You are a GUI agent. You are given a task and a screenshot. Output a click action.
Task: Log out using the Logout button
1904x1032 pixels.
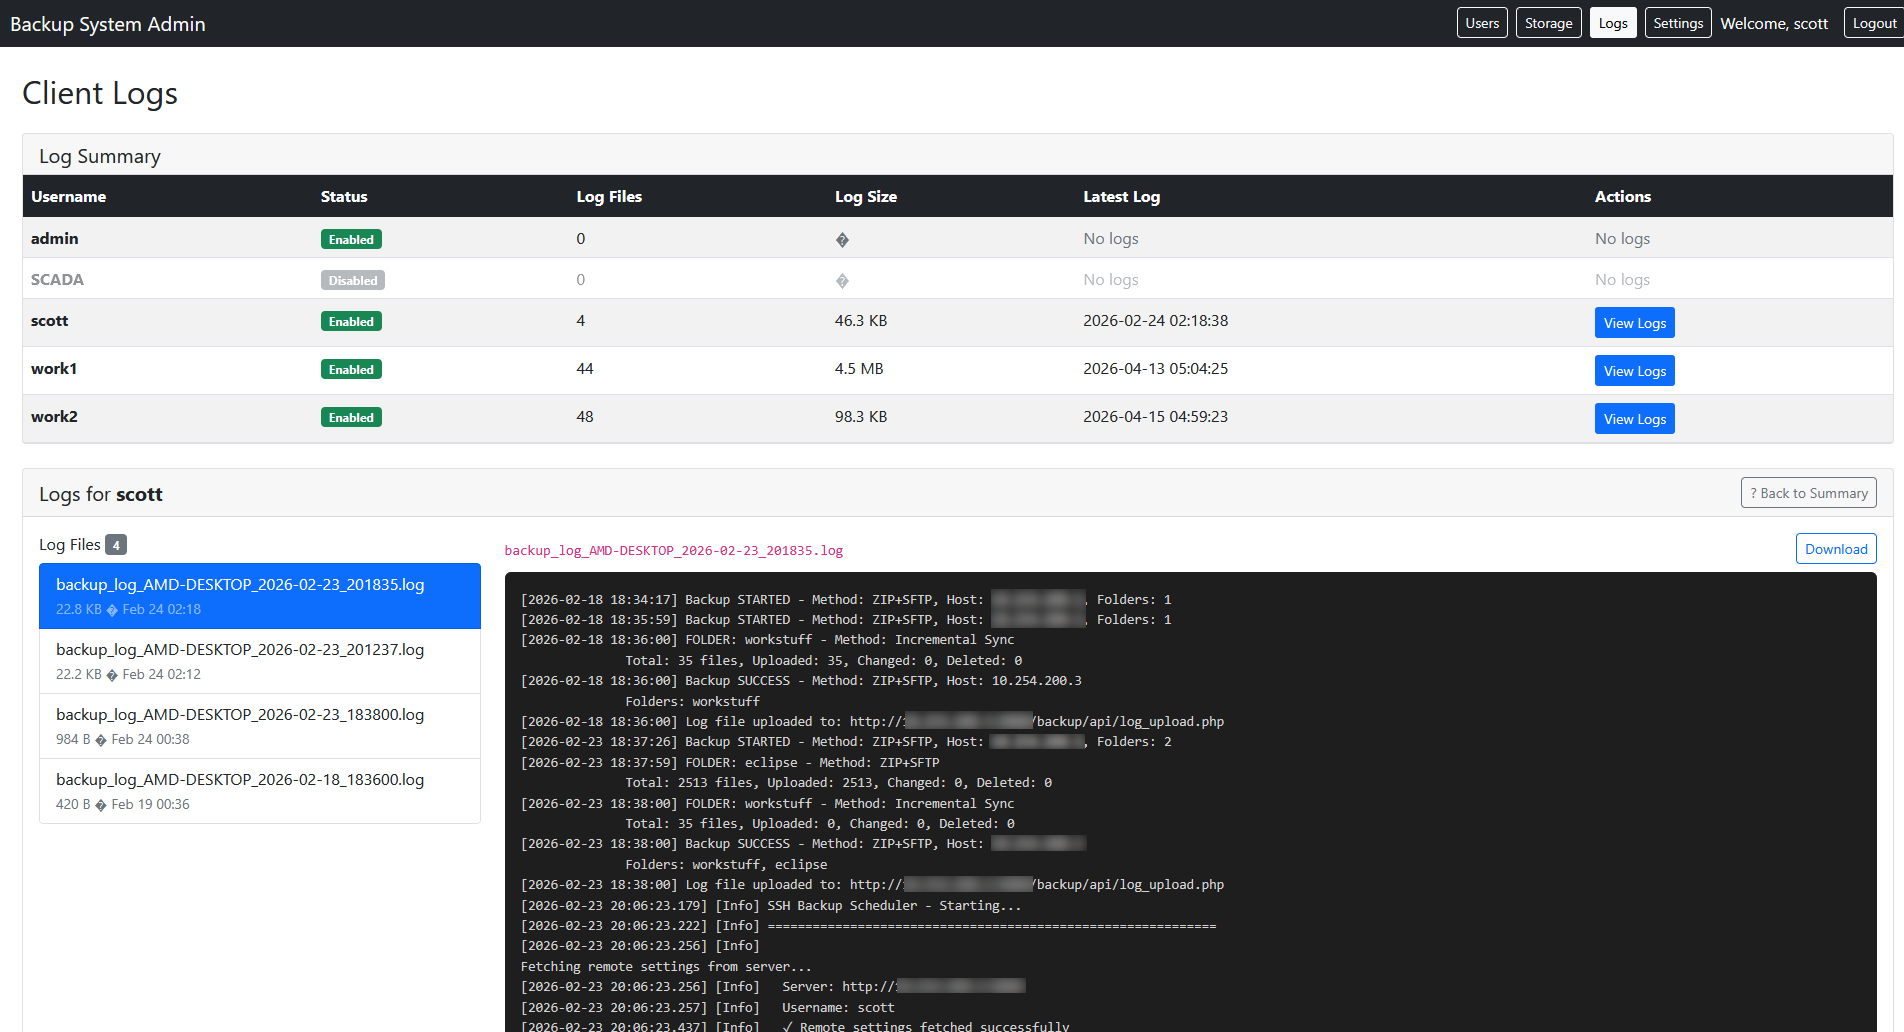tap(1874, 23)
